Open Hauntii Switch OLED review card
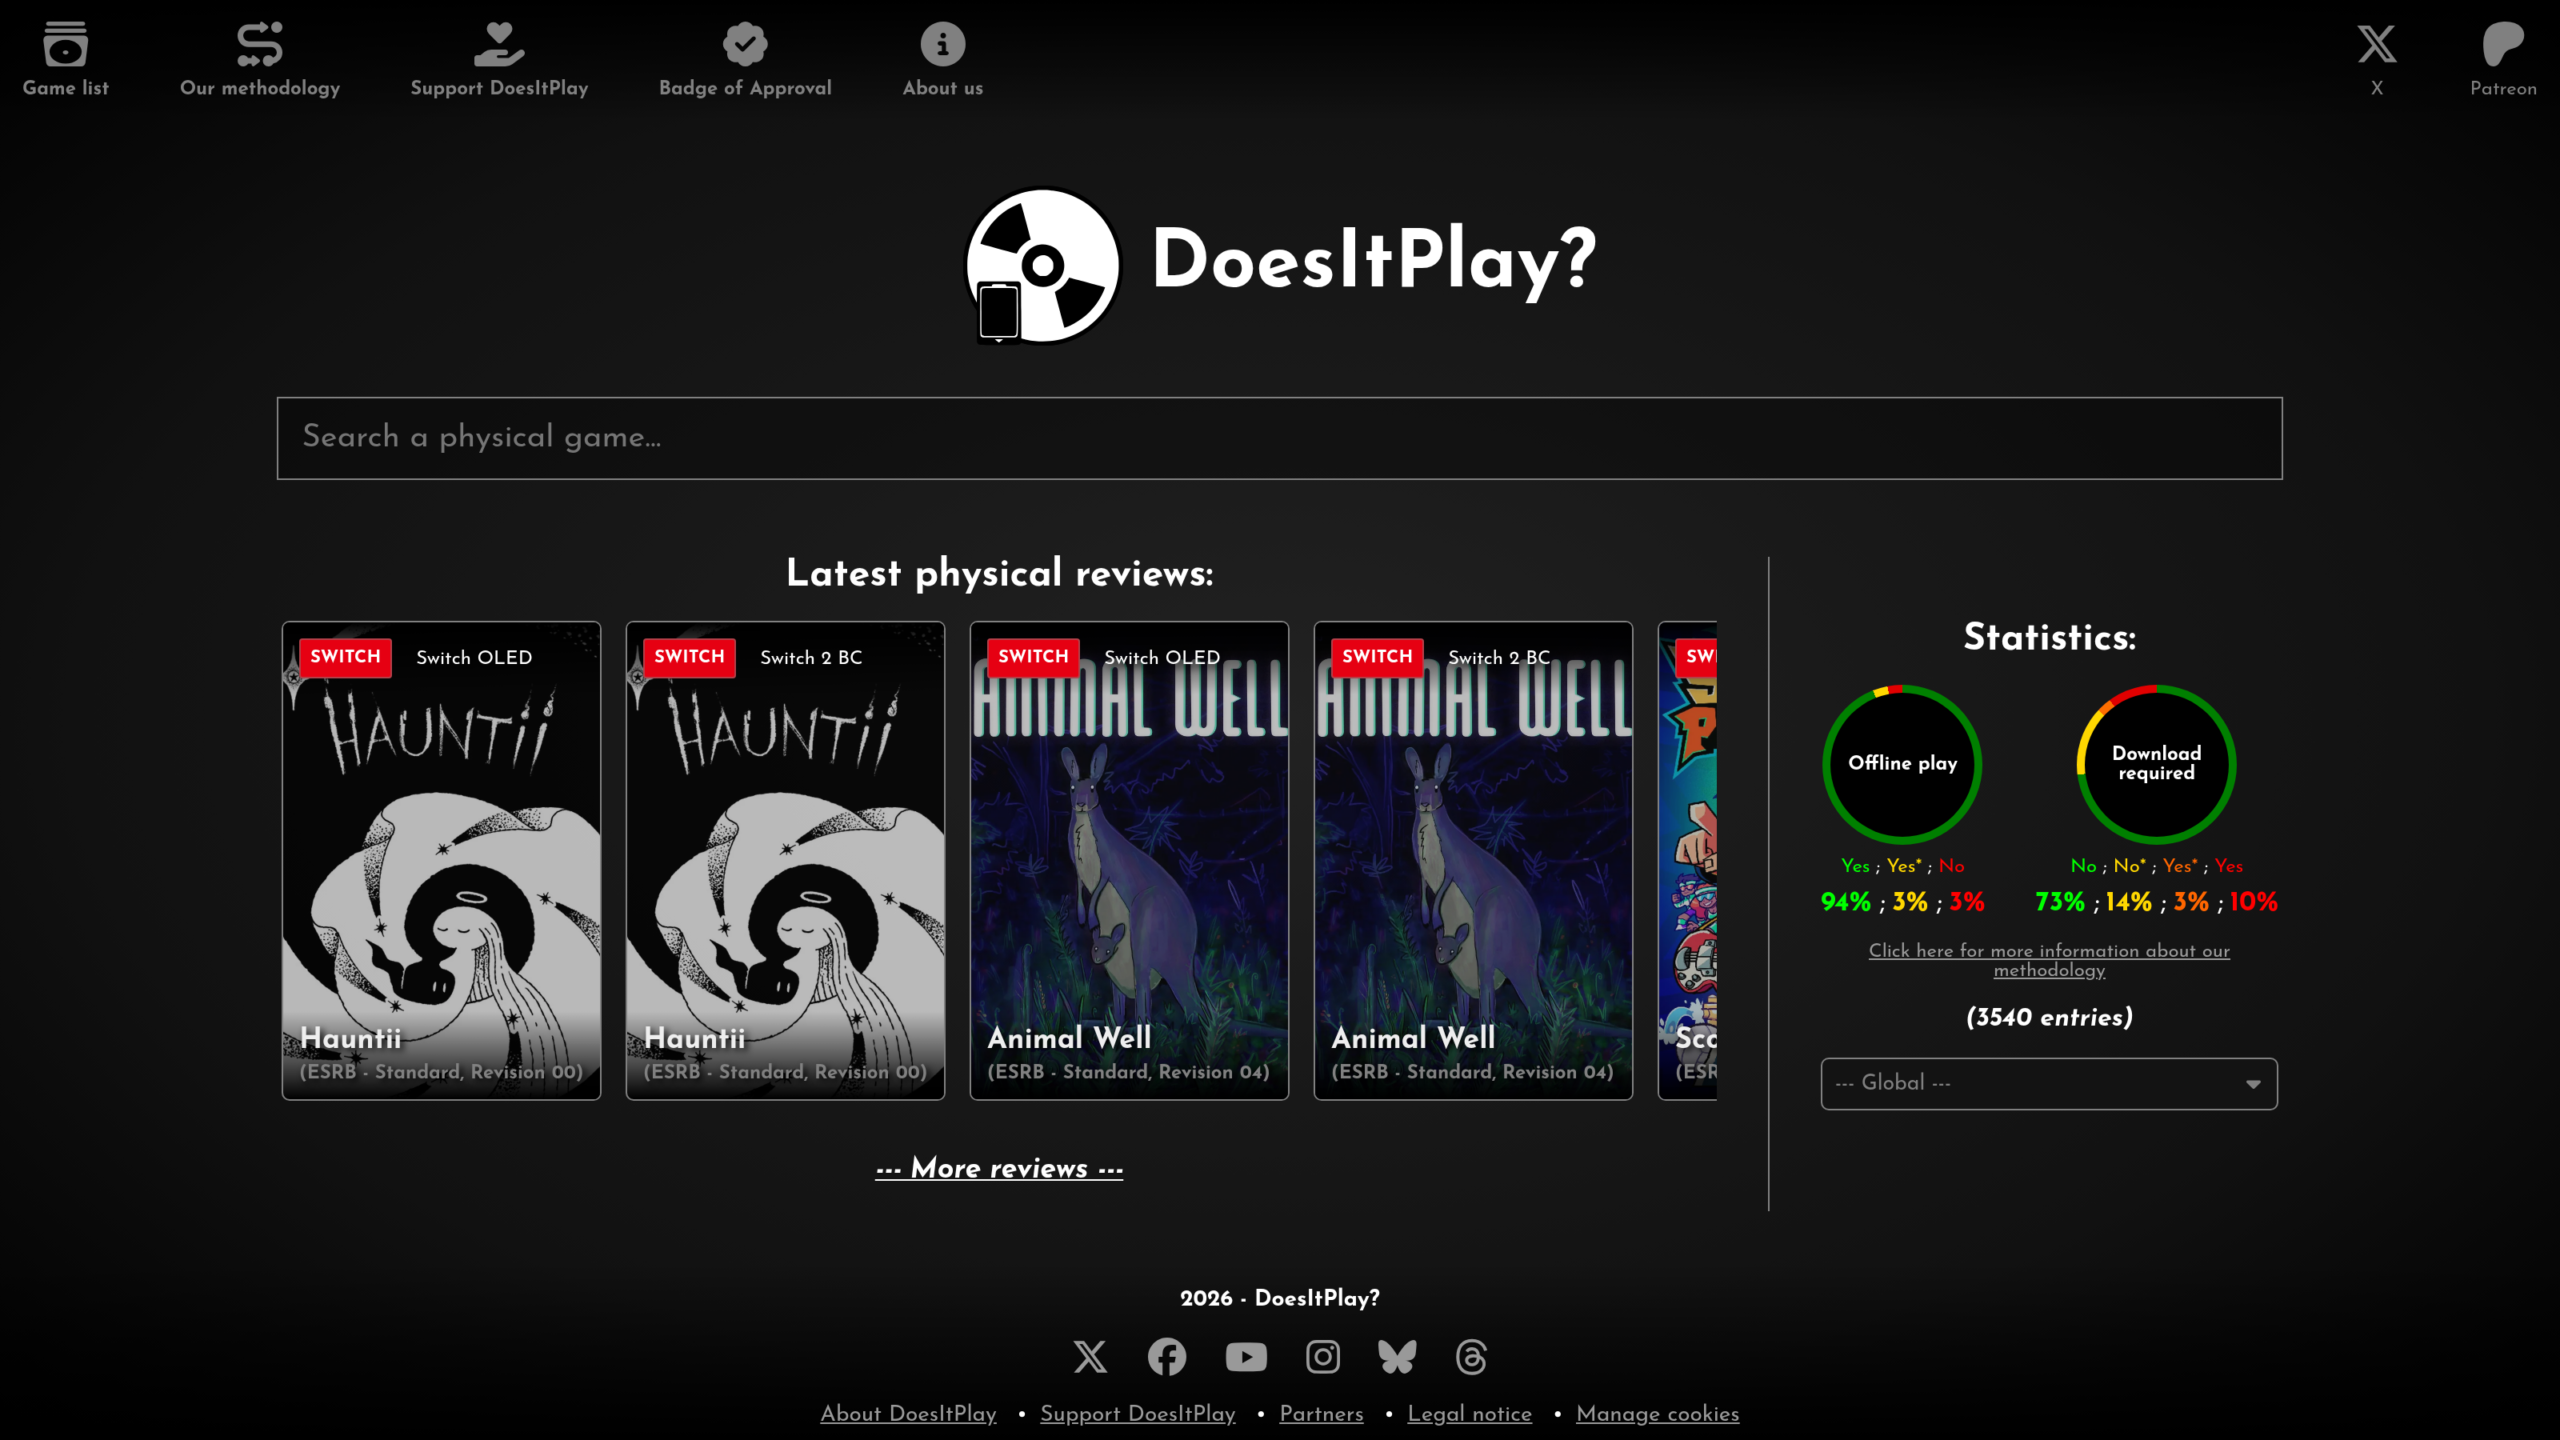This screenshot has height=1440, width=2560. [441, 861]
